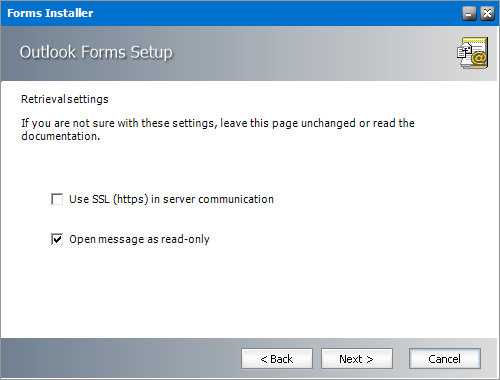The width and height of the screenshot is (500, 380).
Task: Proceed with the Next > button
Action: click(357, 359)
